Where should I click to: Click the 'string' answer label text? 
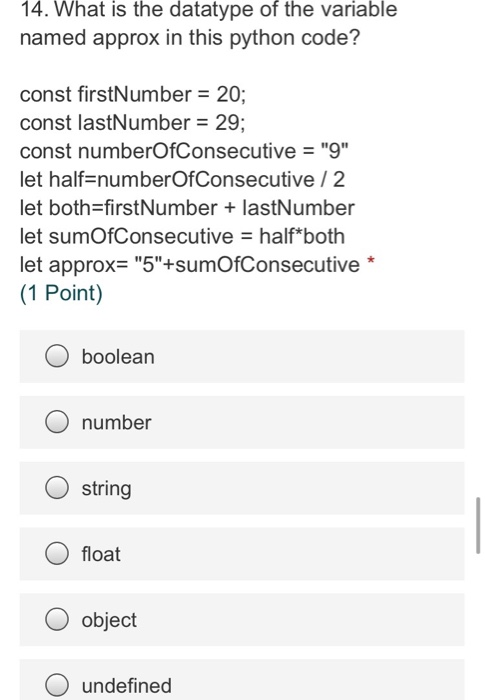tap(106, 489)
